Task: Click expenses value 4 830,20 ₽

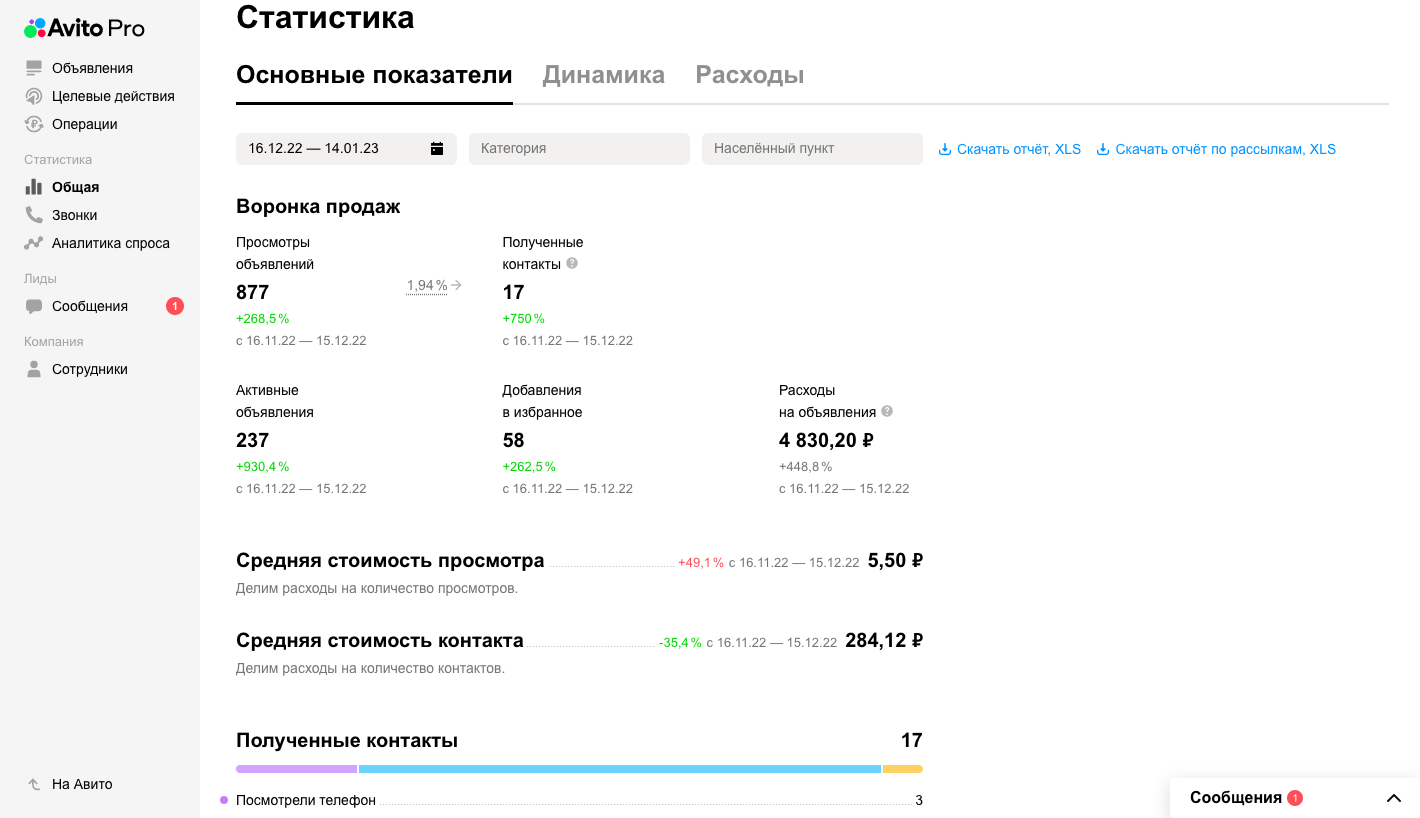Action: pyautogui.click(x=826, y=440)
